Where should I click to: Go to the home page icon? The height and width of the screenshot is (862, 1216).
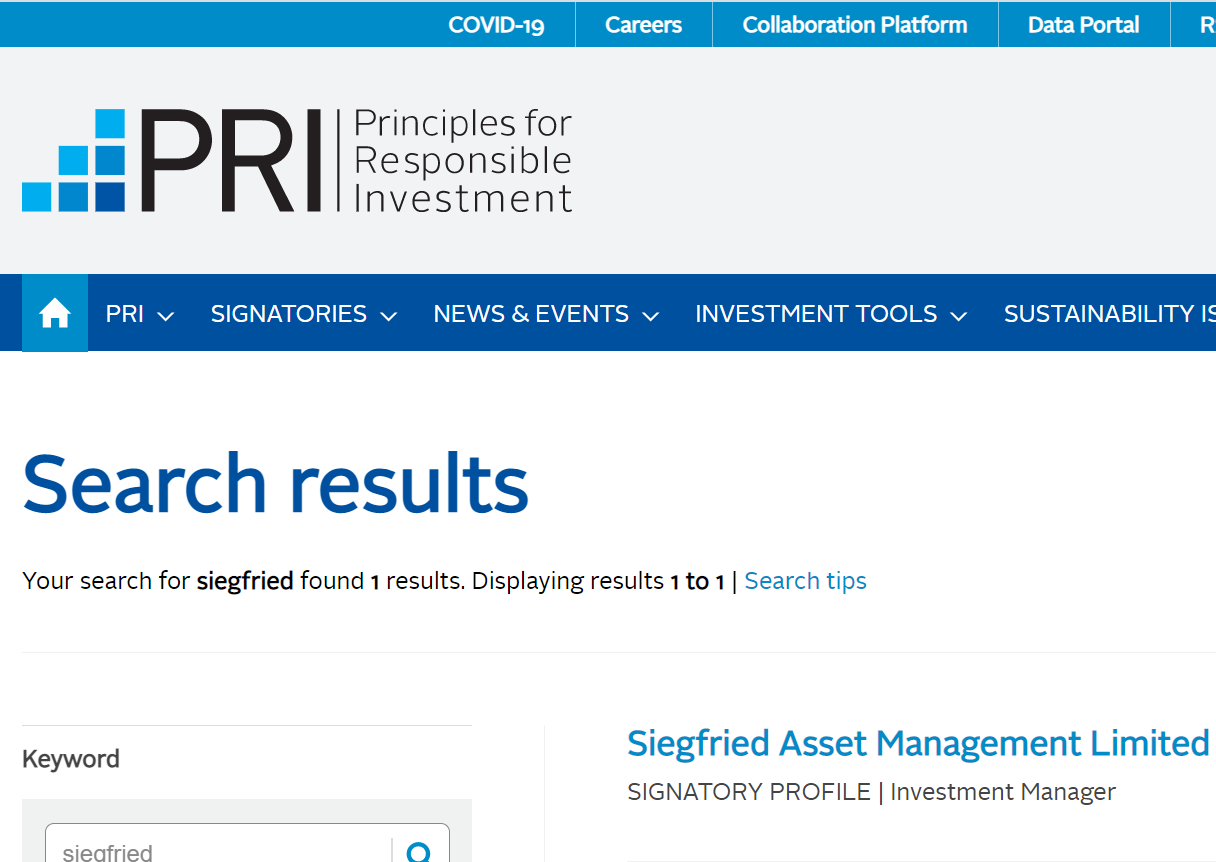[x=55, y=314]
